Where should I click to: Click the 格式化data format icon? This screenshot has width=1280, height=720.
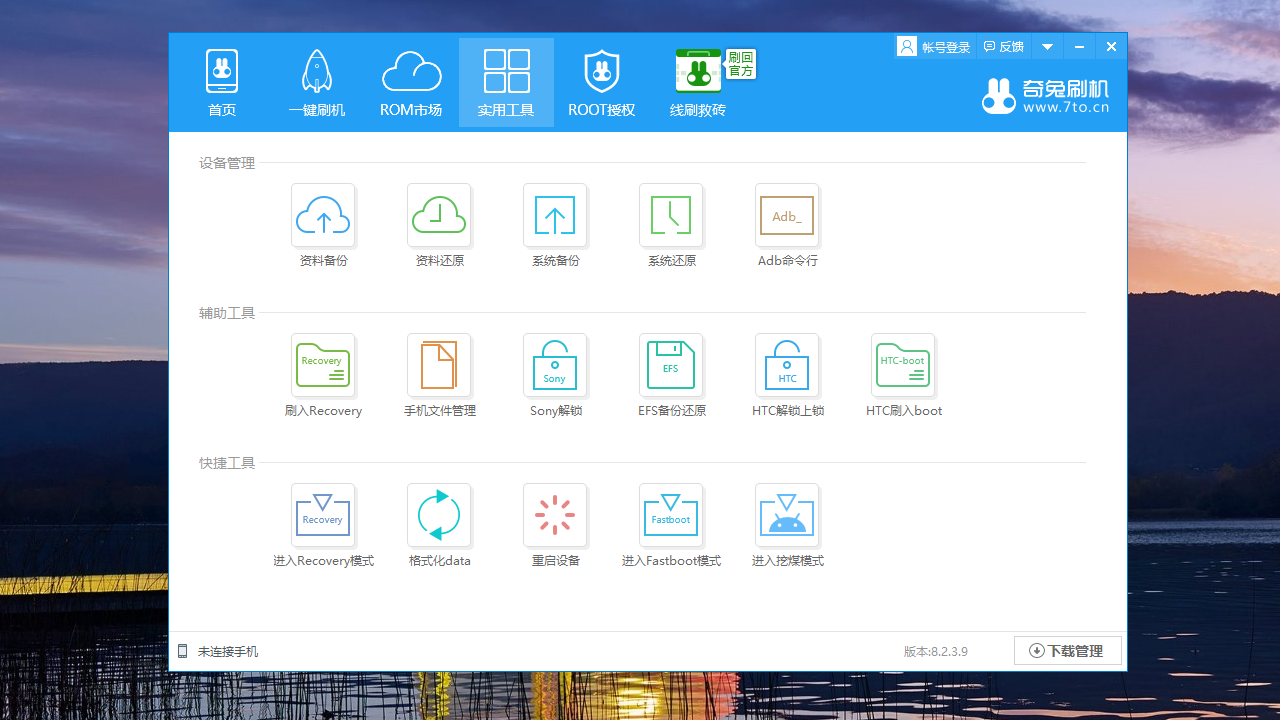pyautogui.click(x=439, y=516)
